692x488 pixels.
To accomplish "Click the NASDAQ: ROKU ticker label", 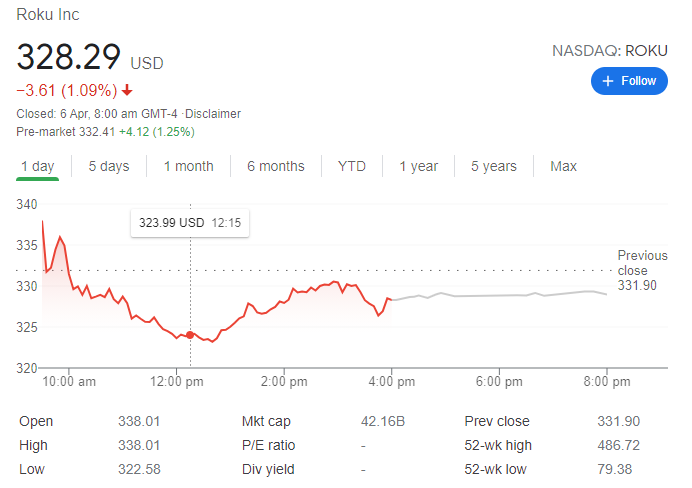I will pyautogui.click(x=610, y=51).
